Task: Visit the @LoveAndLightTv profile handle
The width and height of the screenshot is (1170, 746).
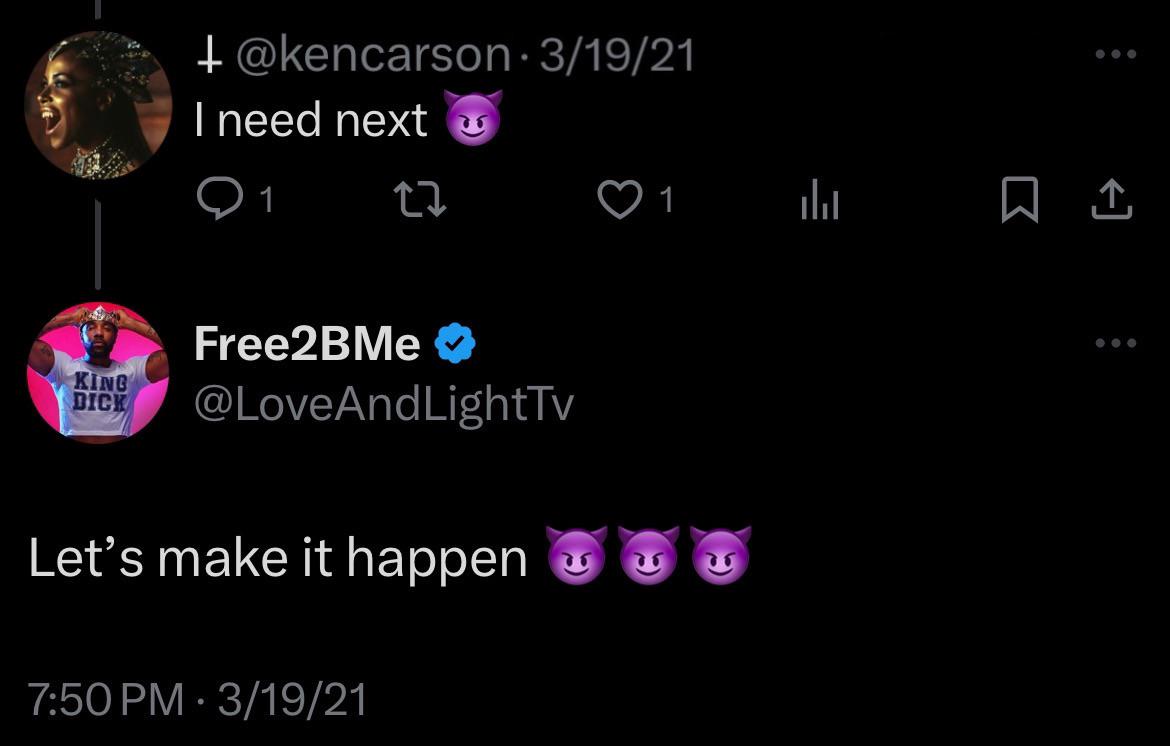Action: pos(383,403)
